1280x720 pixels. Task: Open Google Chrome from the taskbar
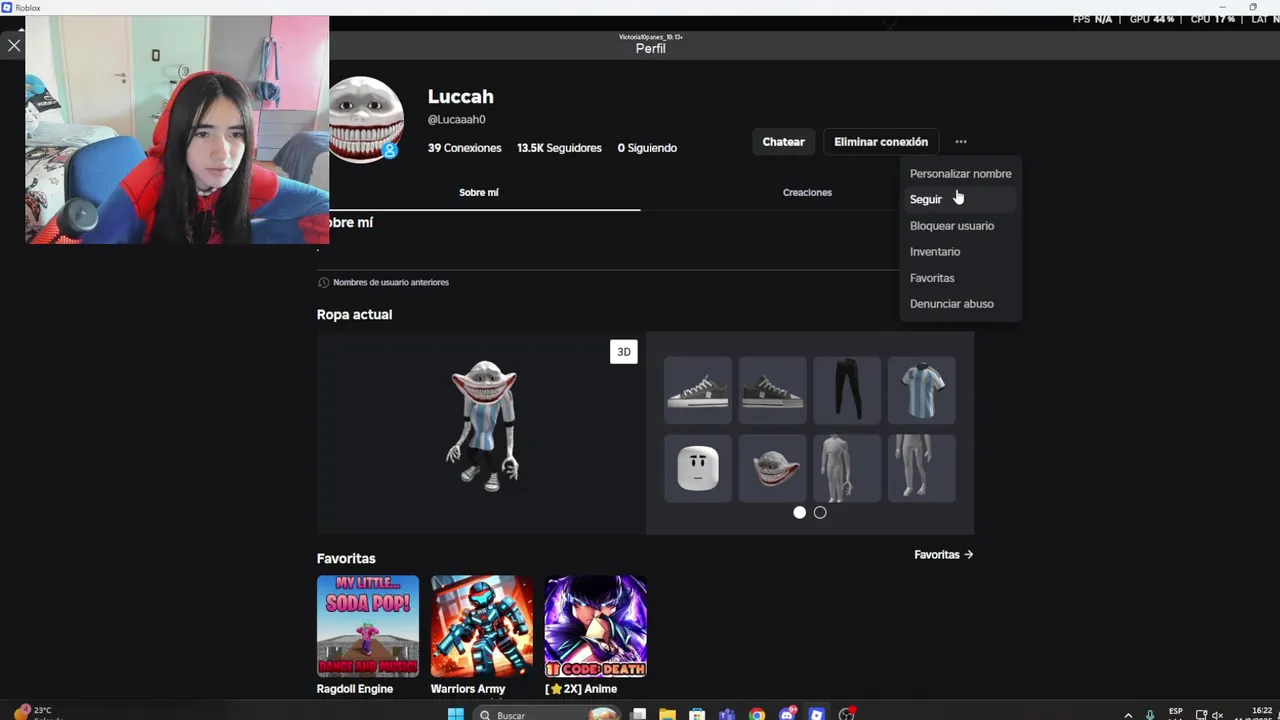click(x=757, y=714)
